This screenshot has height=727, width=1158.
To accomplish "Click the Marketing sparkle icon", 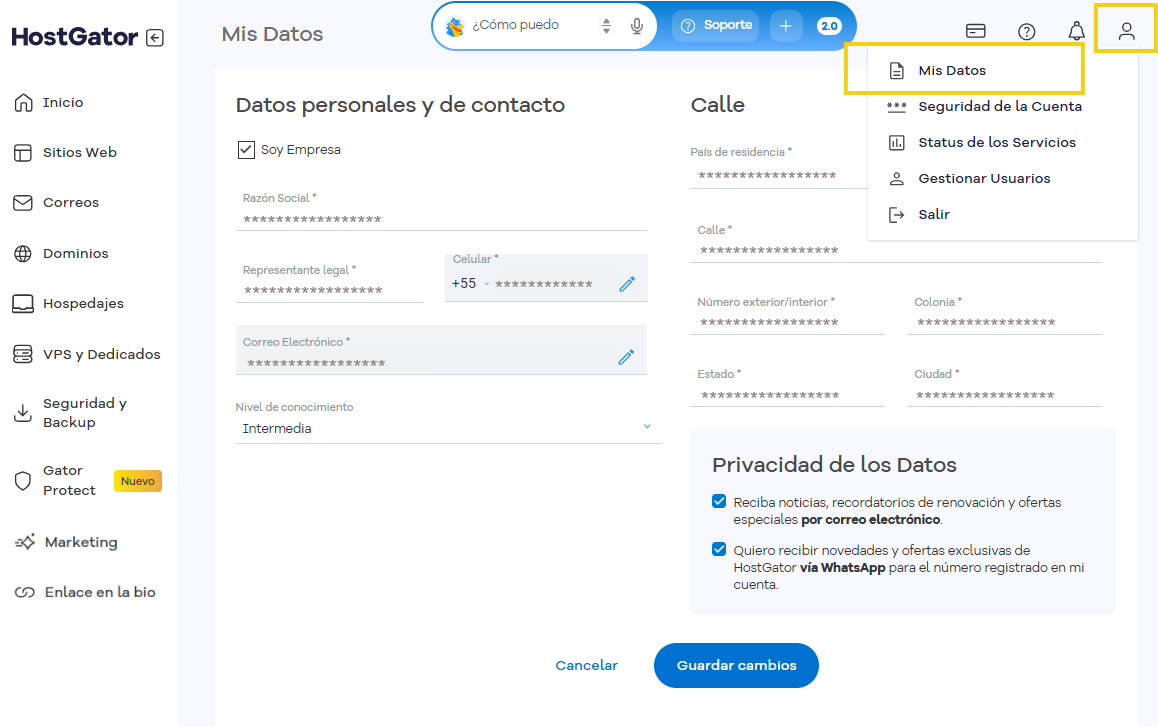I will pyautogui.click(x=25, y=542).
